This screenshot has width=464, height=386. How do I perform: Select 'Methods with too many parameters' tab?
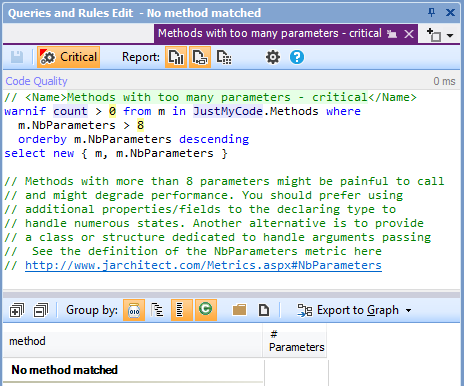click(269, 33)
